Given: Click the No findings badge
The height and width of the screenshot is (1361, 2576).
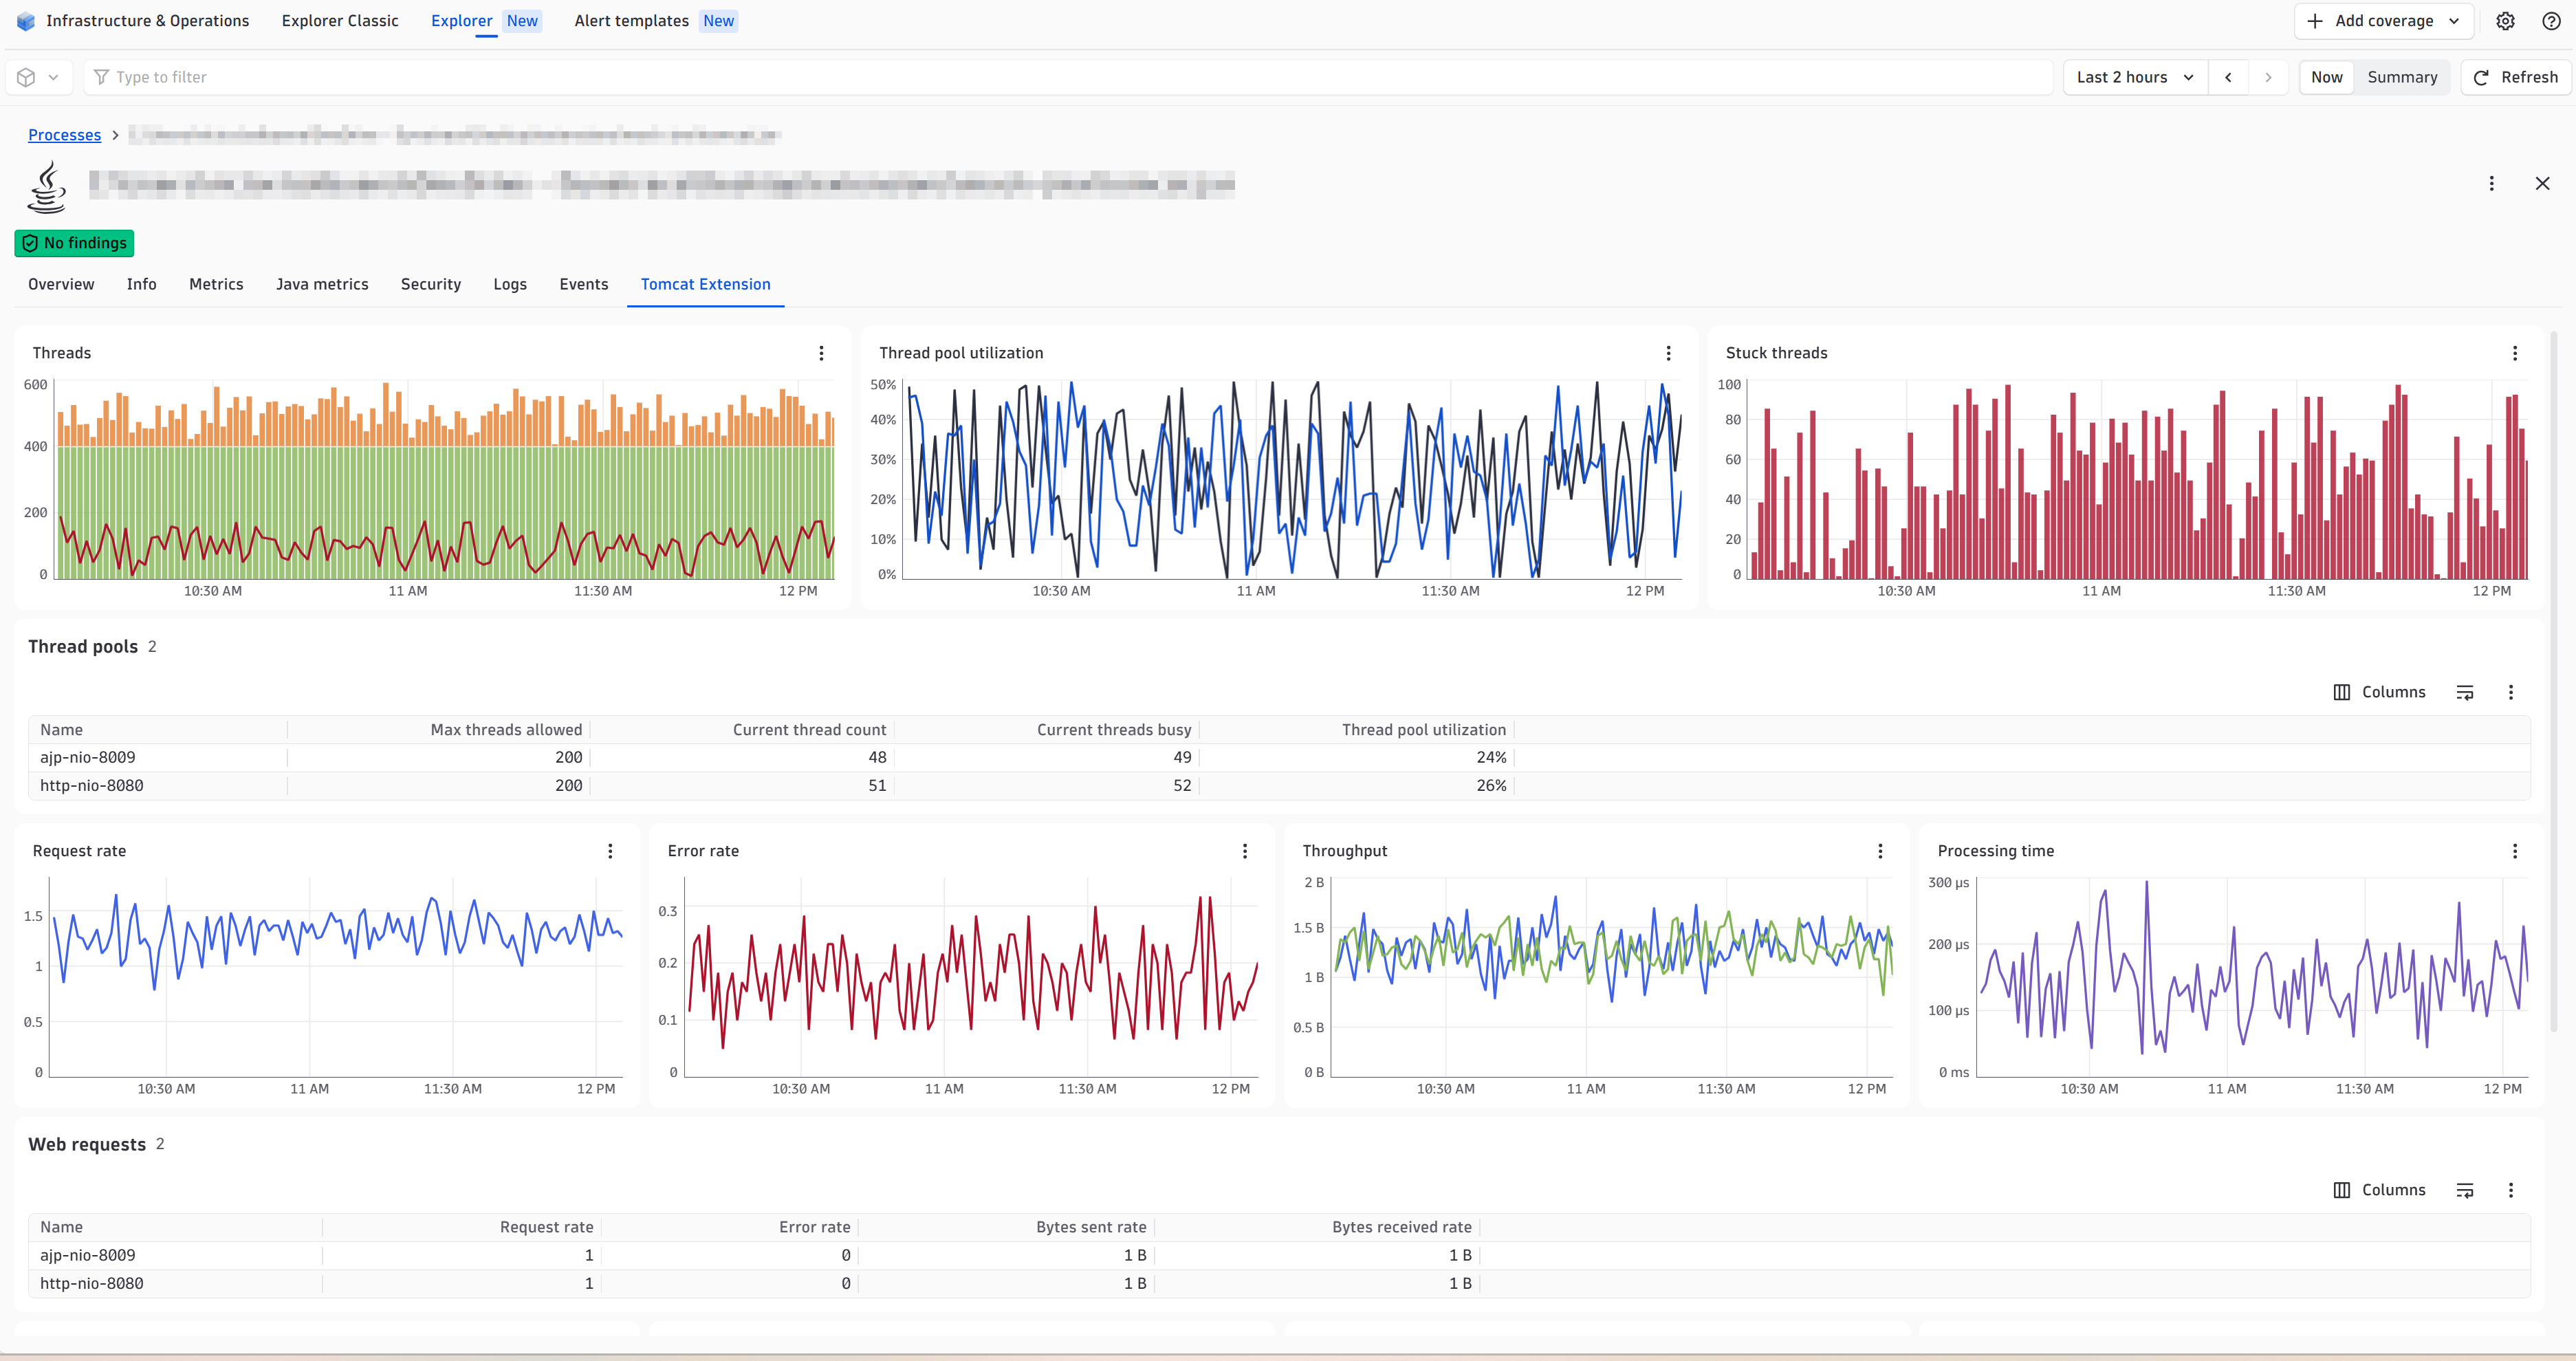Looking at the screenshot, I should pos(74,243).
